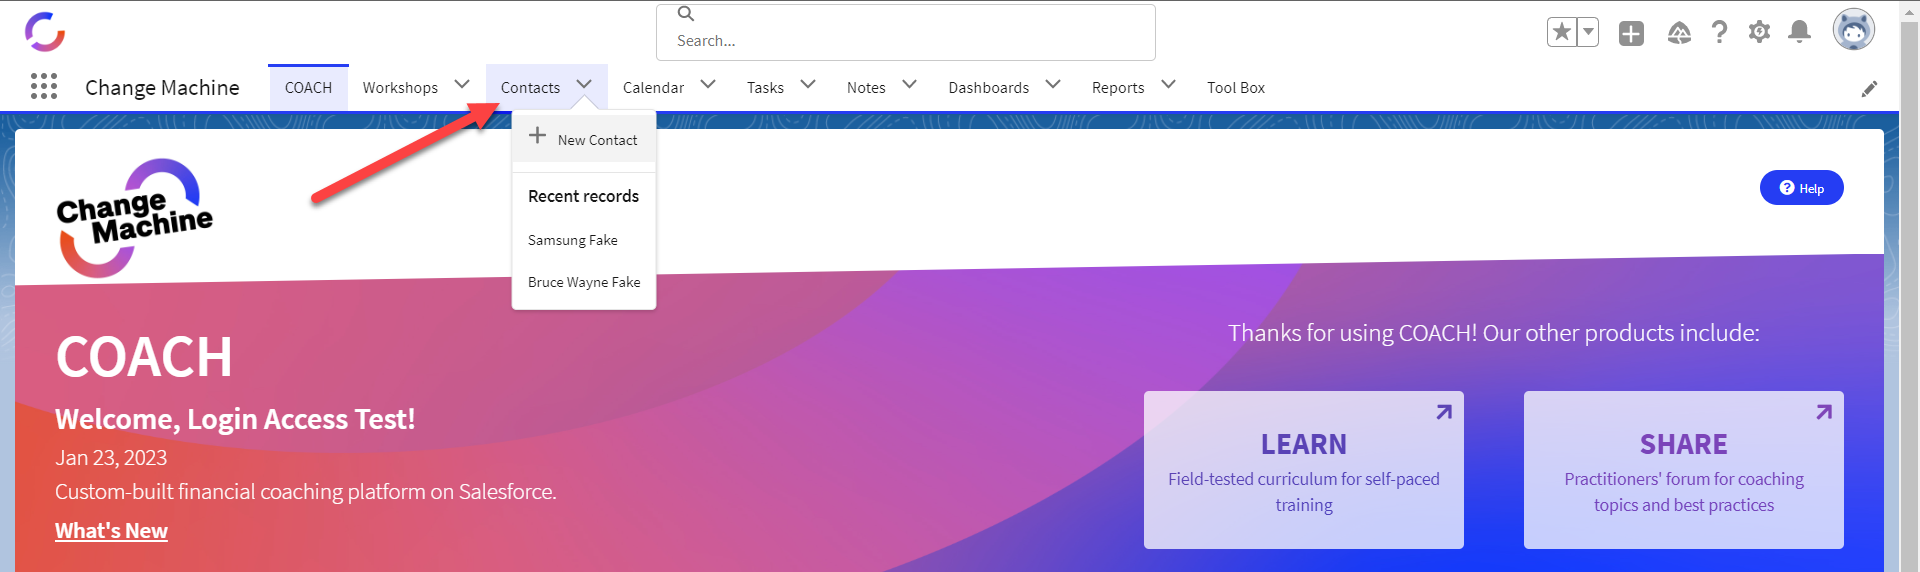Viewport: 1920px width, 572px height.
Task: Expand the Calendar chevron menu
Action: point(708,85)
